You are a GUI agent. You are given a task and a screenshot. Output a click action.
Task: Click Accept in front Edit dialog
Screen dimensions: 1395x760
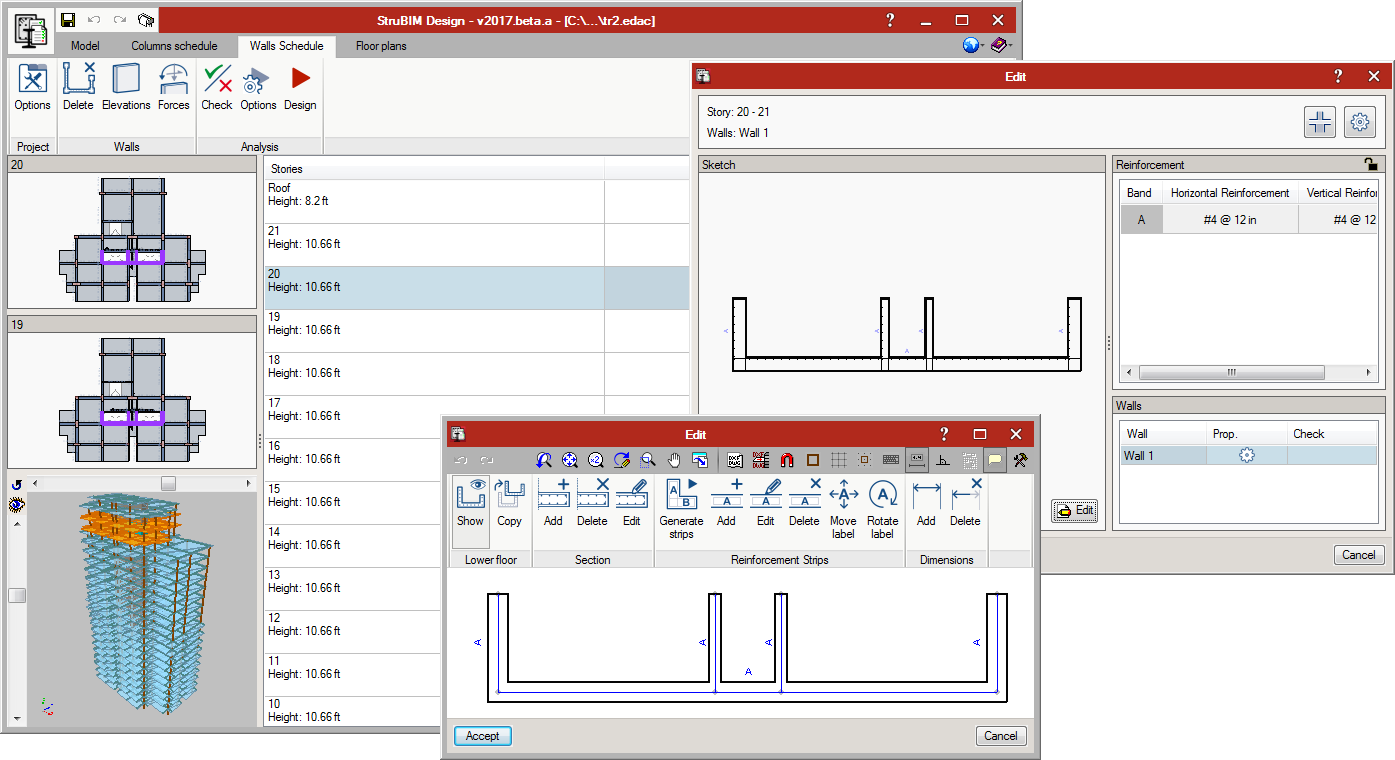coord(483,736)
